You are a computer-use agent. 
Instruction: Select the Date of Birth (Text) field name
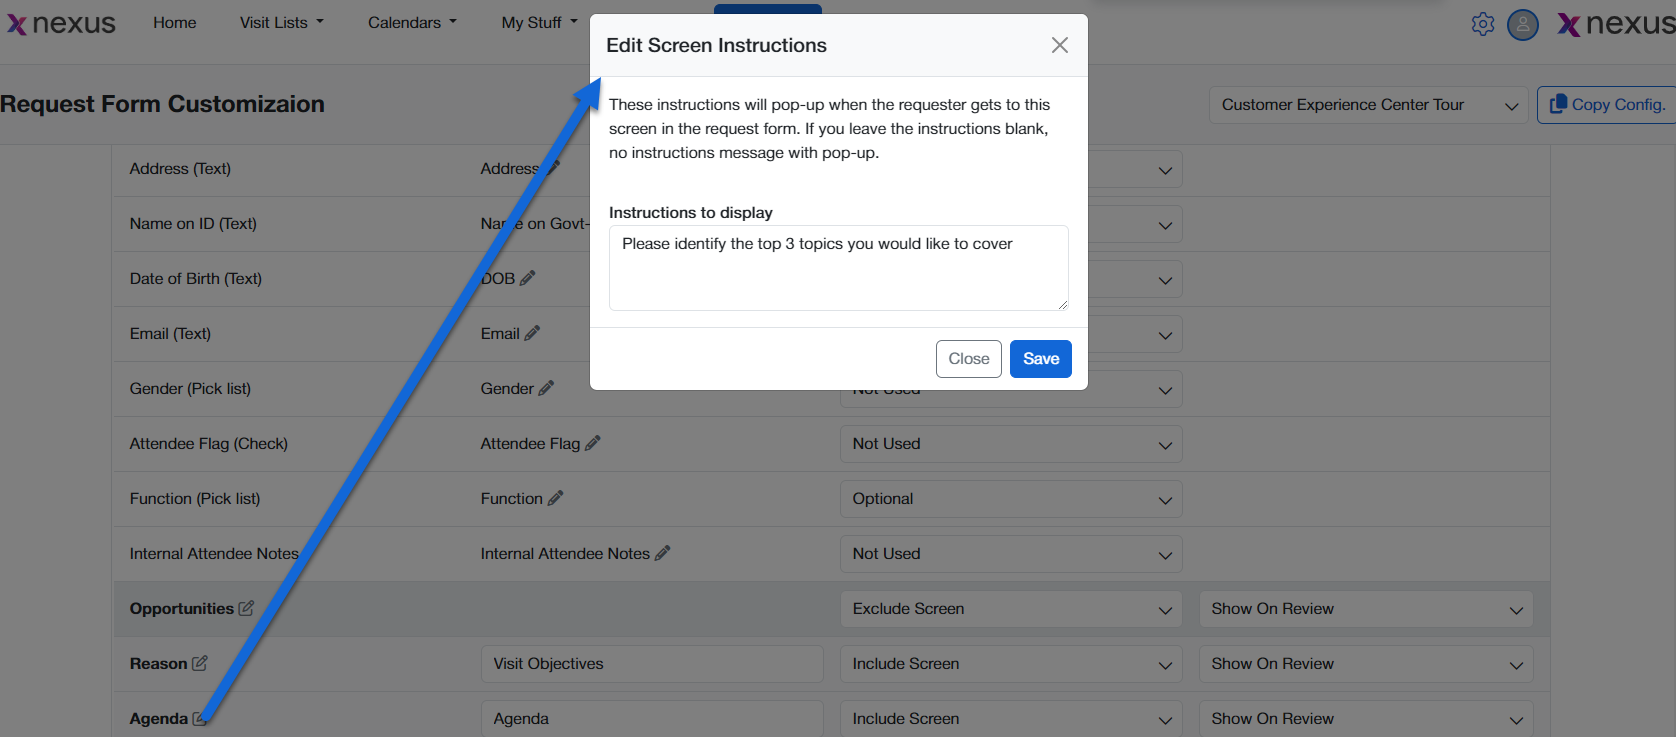pyautogui.click(x=196, y=278)
